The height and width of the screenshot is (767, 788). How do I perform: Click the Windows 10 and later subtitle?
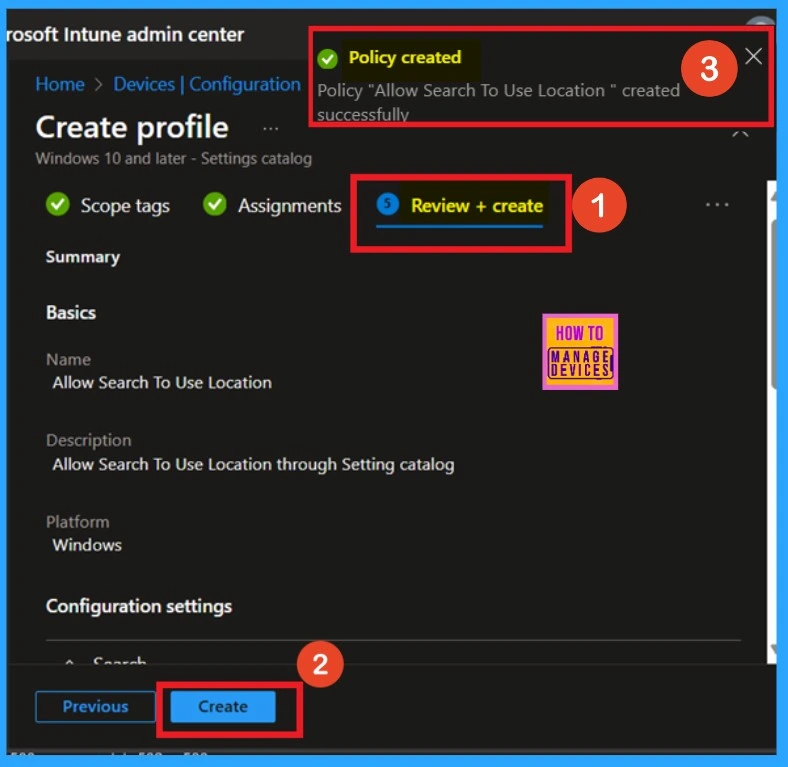pyautogui.click(x=173, y=159)
